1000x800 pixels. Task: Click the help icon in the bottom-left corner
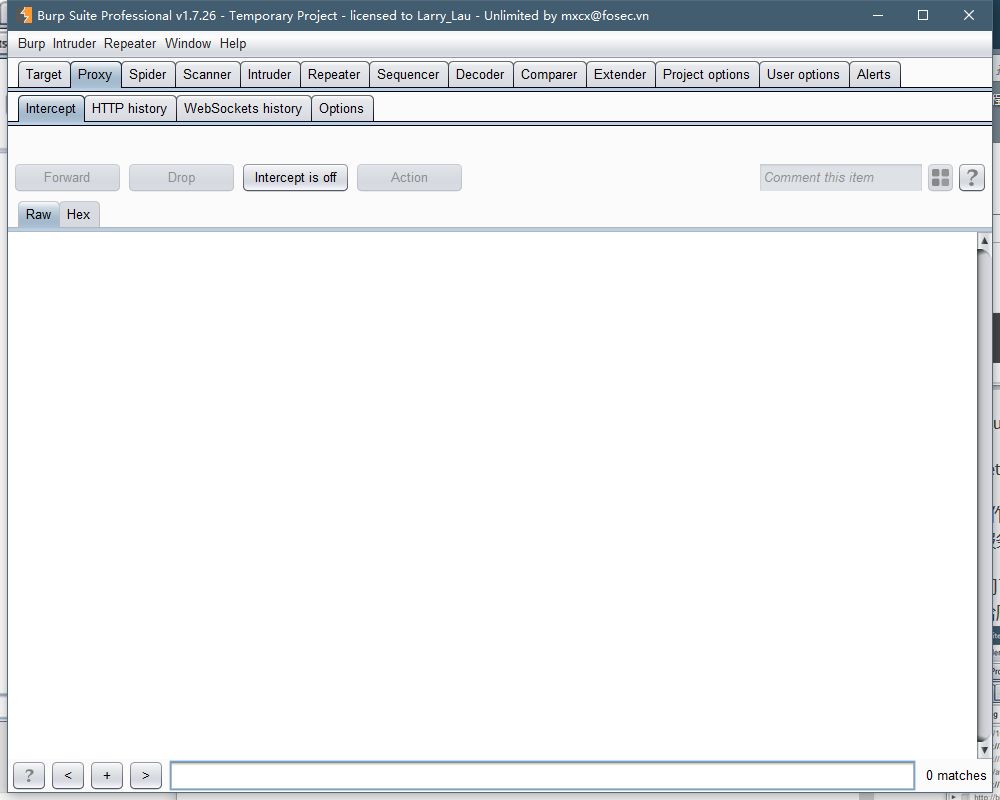[x=28, y=775]
